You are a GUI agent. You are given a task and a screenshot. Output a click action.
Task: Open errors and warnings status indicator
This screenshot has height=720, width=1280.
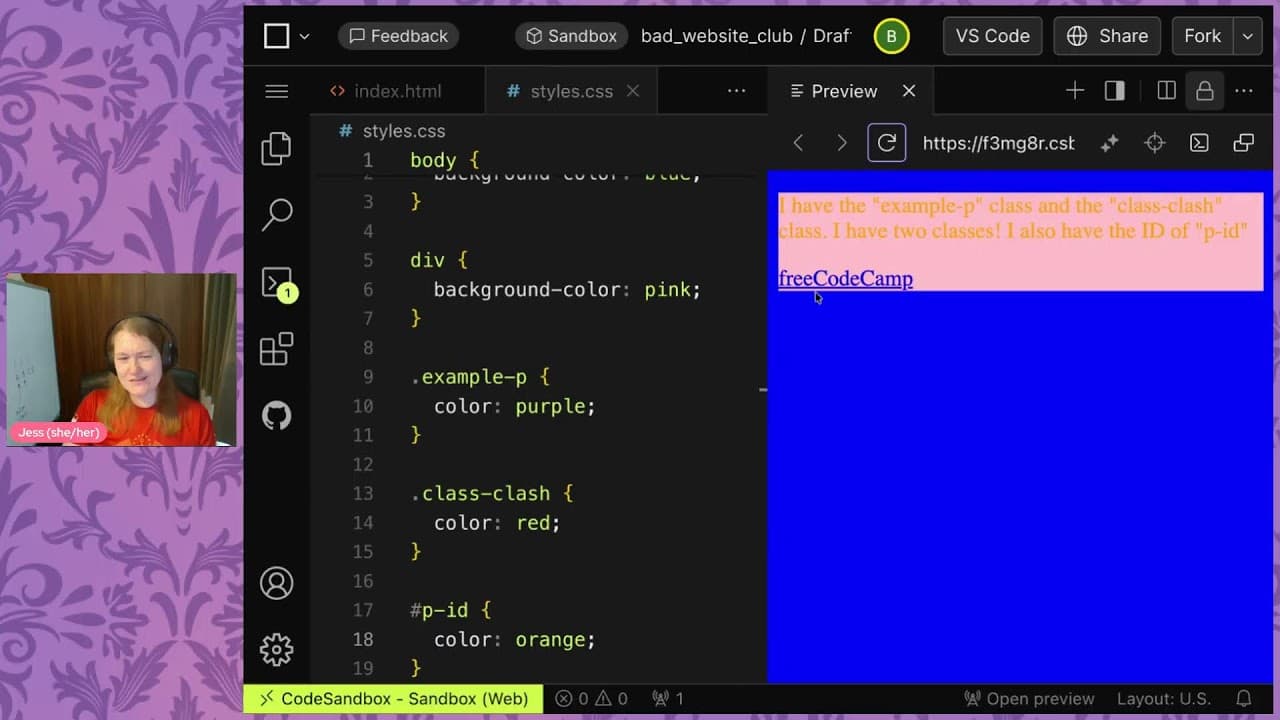tap(592, 699)
